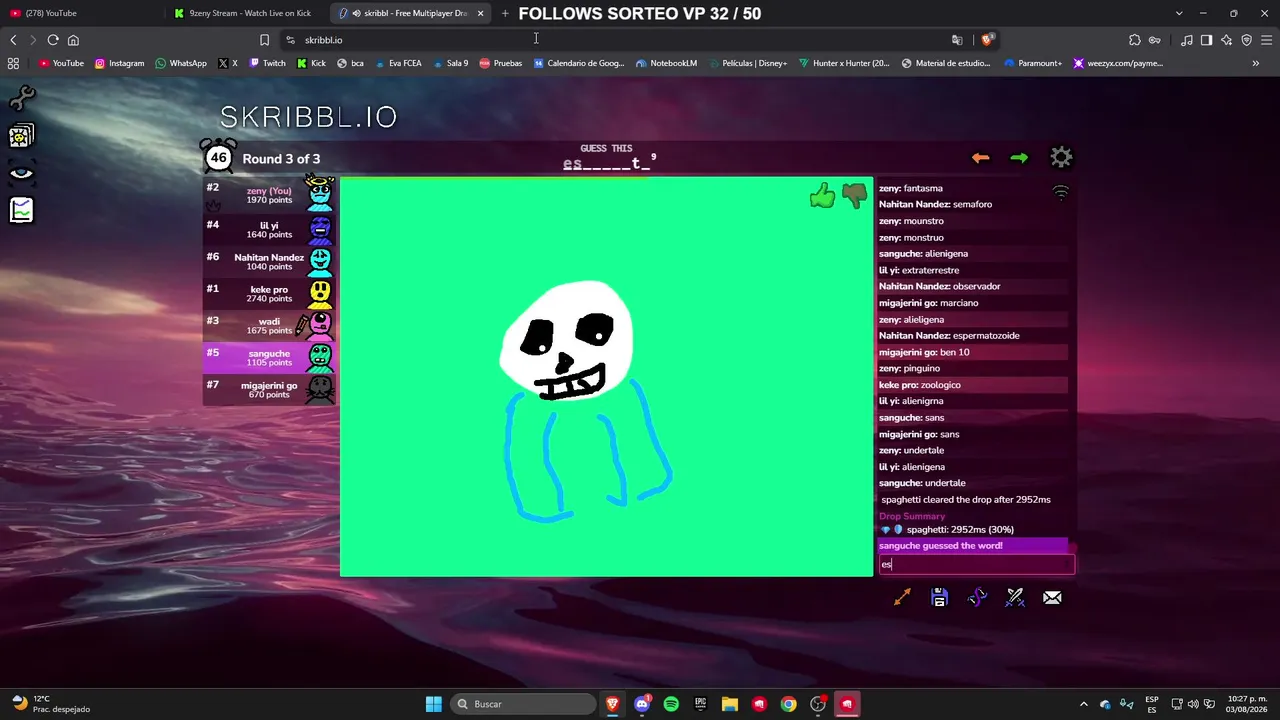Click the taskbar Buscar search box
This screenshot has height=720, width=1280.
[x=522, y=704]
